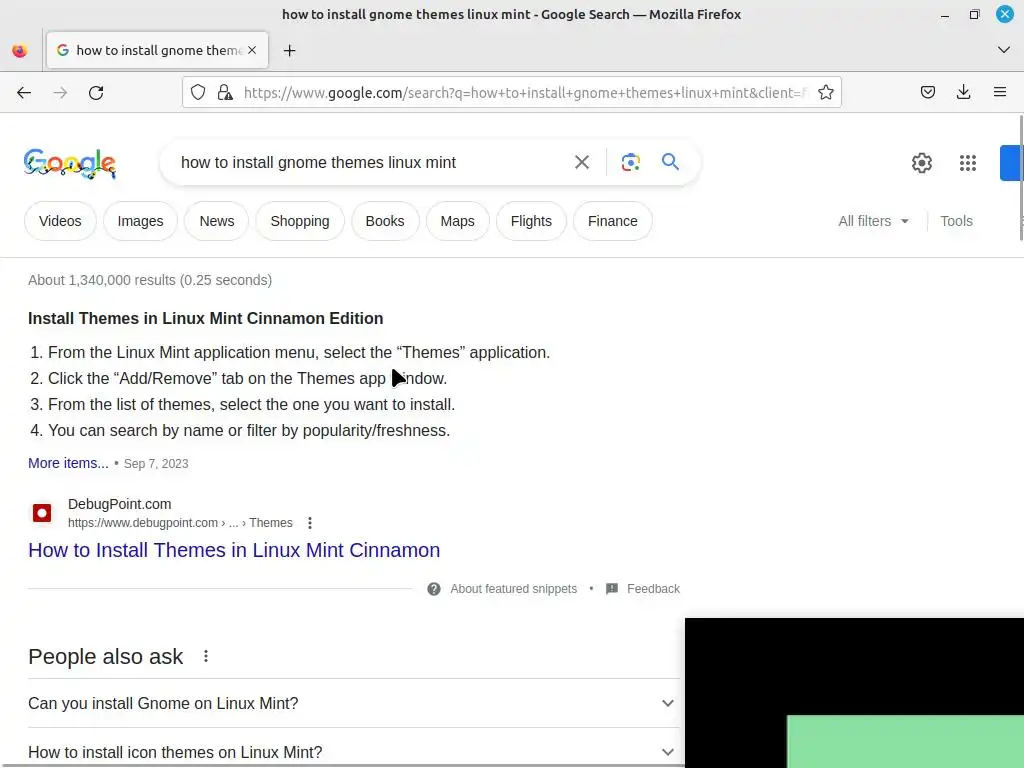Open the list all tabs dropdown

coord(1004,50)
